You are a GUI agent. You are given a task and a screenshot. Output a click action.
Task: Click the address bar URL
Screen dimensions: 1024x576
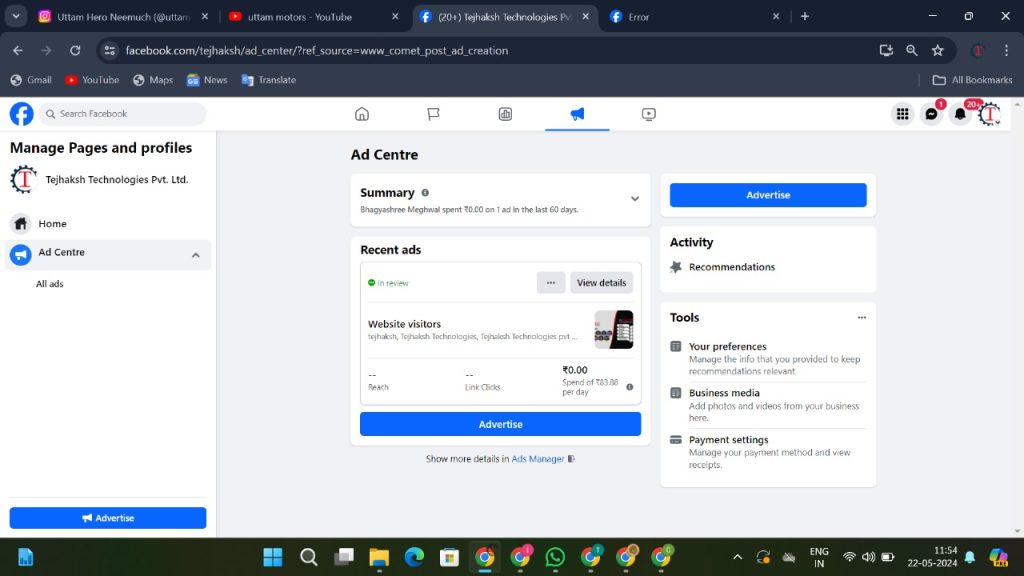click(x=317, y=50)
